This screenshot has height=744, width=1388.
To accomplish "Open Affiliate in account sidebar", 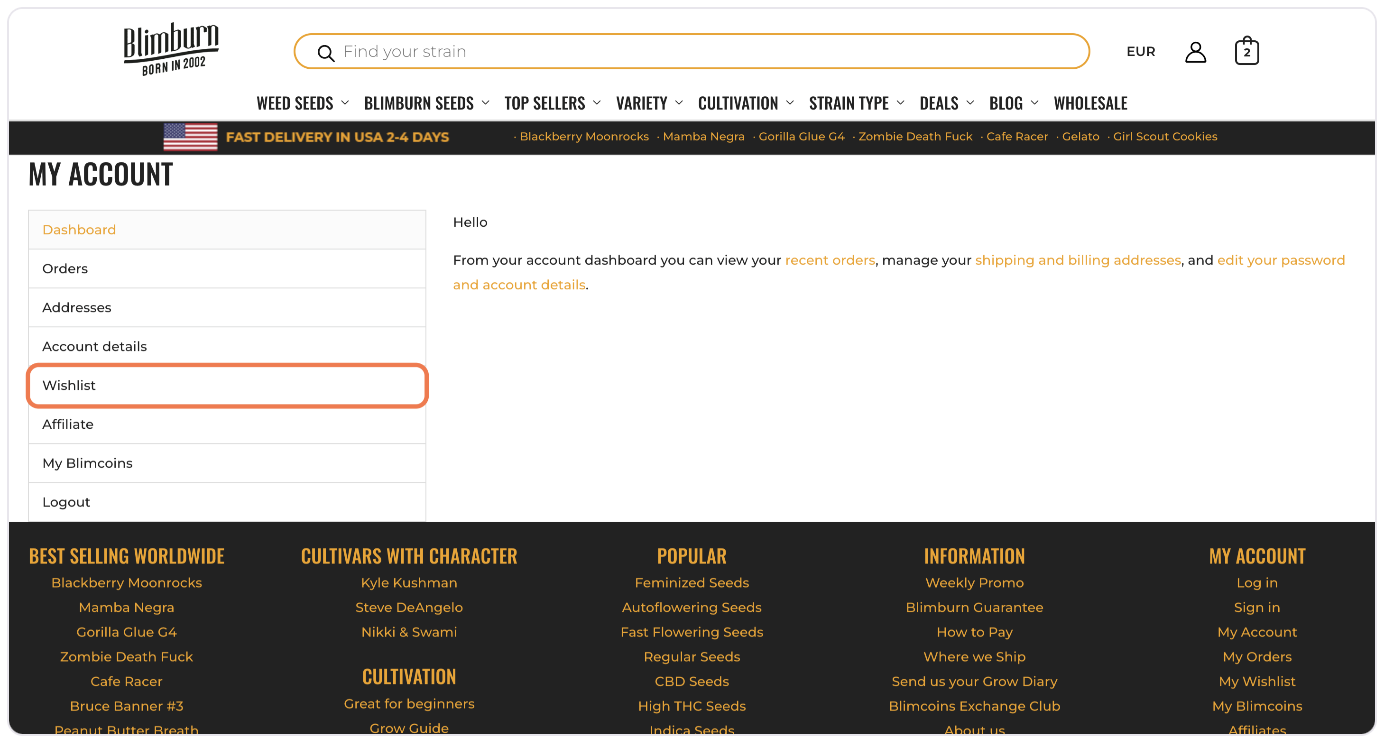I will point(227,425).
